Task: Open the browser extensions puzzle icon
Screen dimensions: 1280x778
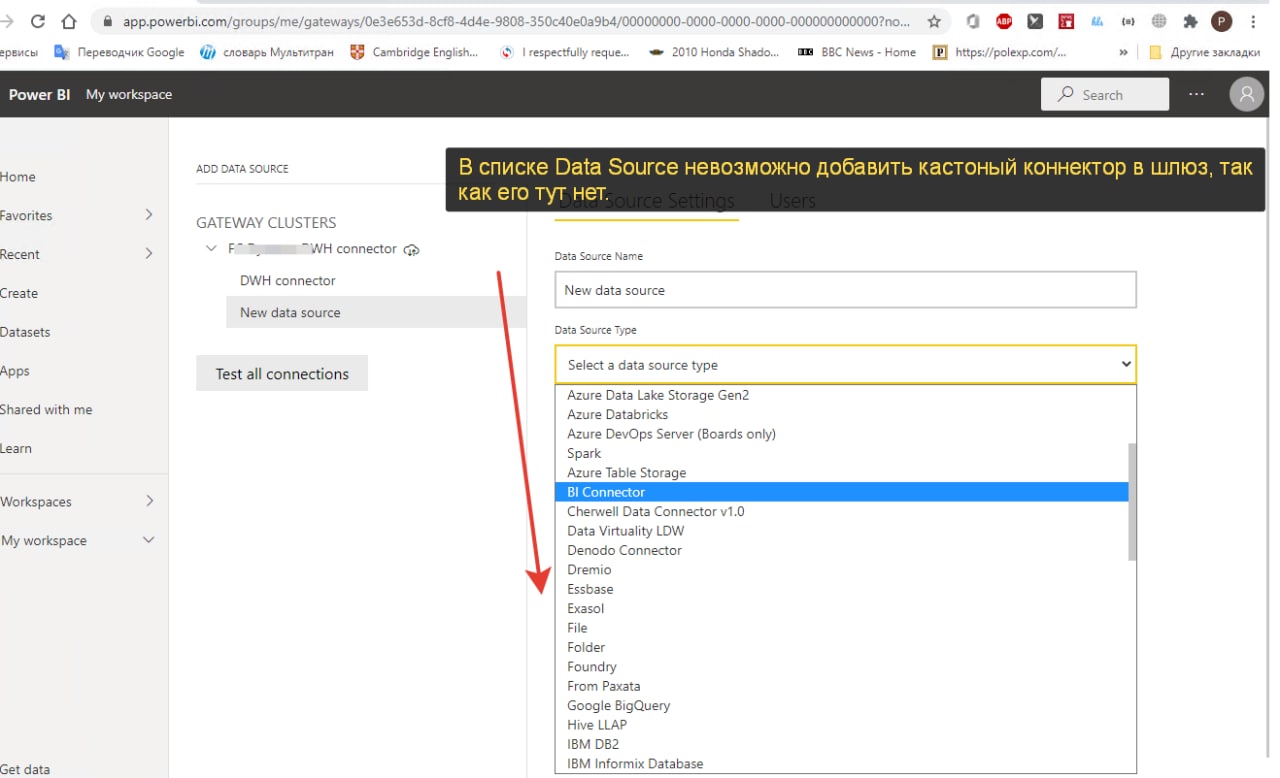Action: 1190,21
